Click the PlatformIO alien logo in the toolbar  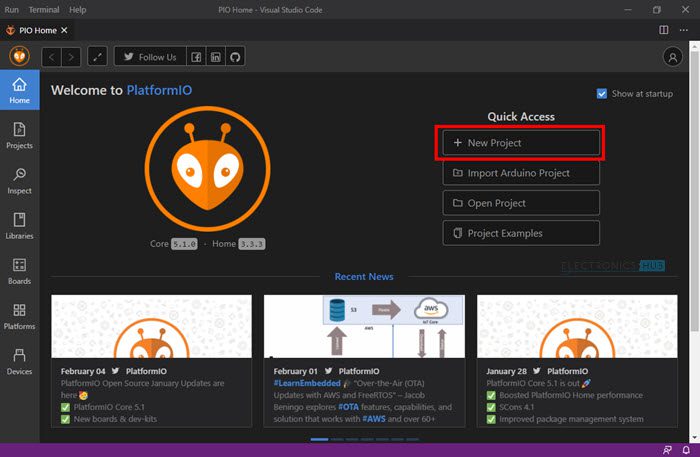[x=20, y=57]
